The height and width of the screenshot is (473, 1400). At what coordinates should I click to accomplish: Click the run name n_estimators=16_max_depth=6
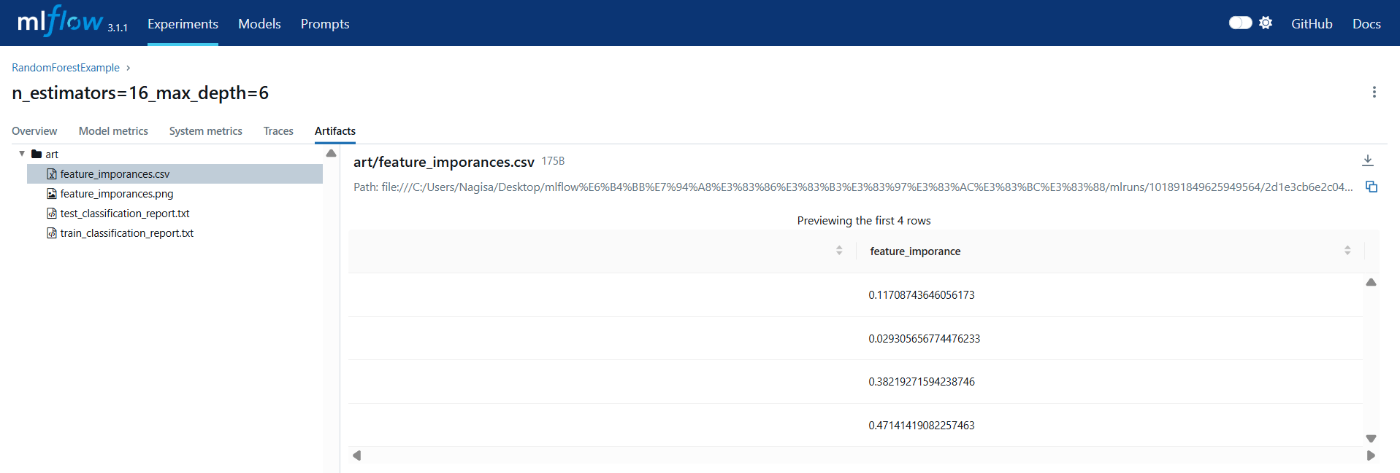click(140, 93)
